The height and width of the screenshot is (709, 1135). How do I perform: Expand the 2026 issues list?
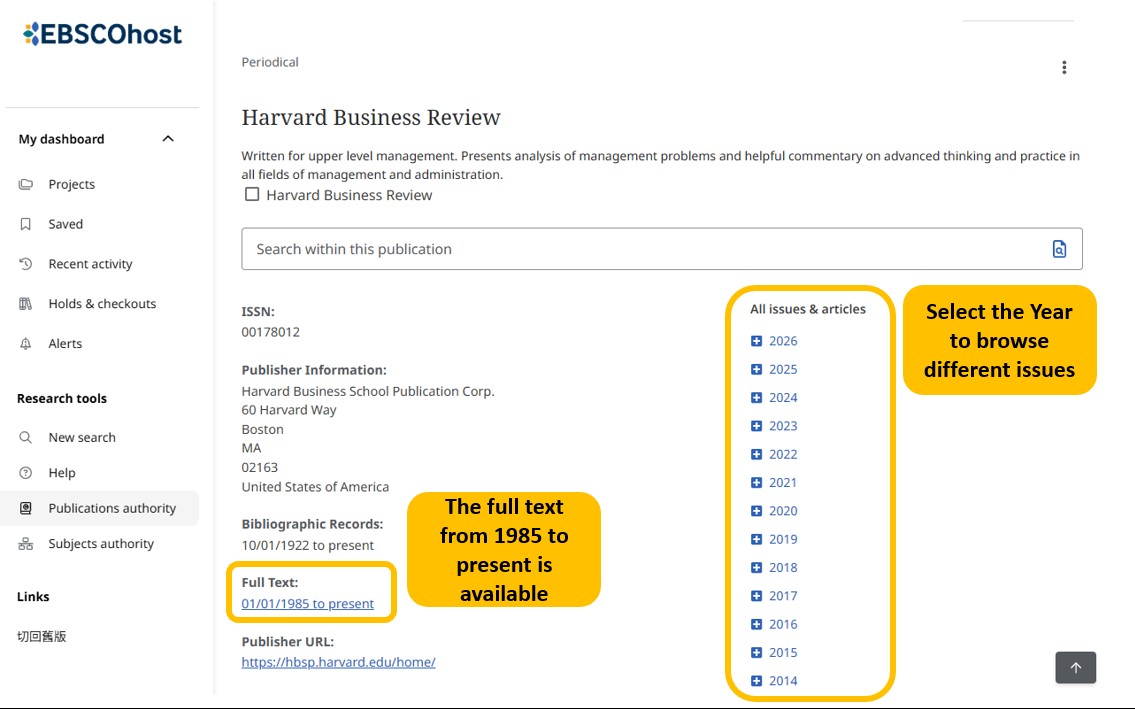tap(757, 341)
